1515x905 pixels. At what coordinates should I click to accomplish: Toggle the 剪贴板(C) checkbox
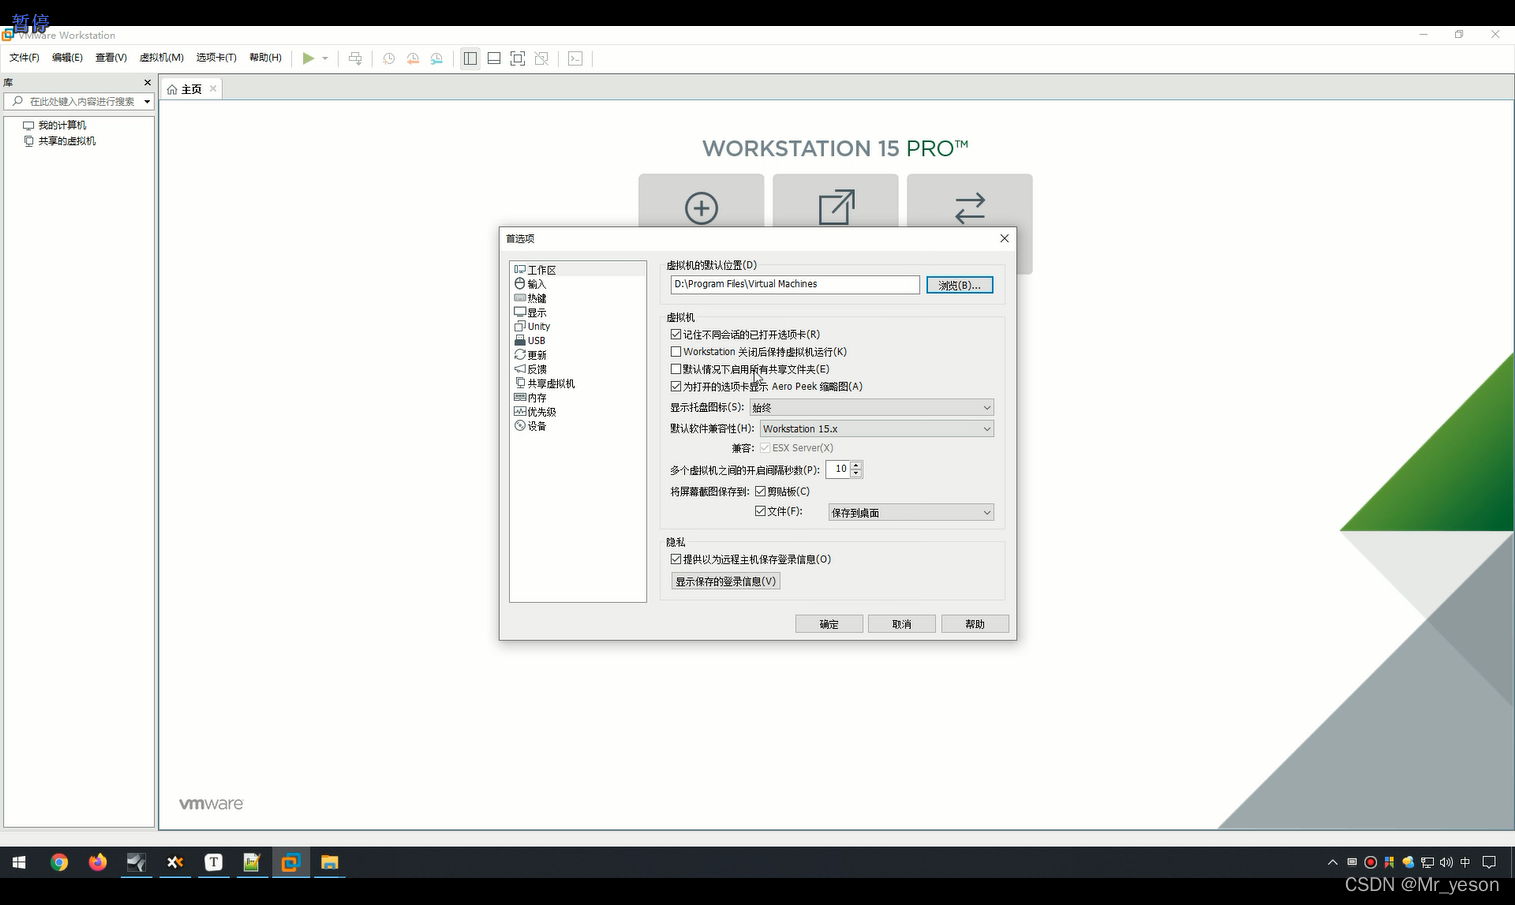tap(760, 491)
